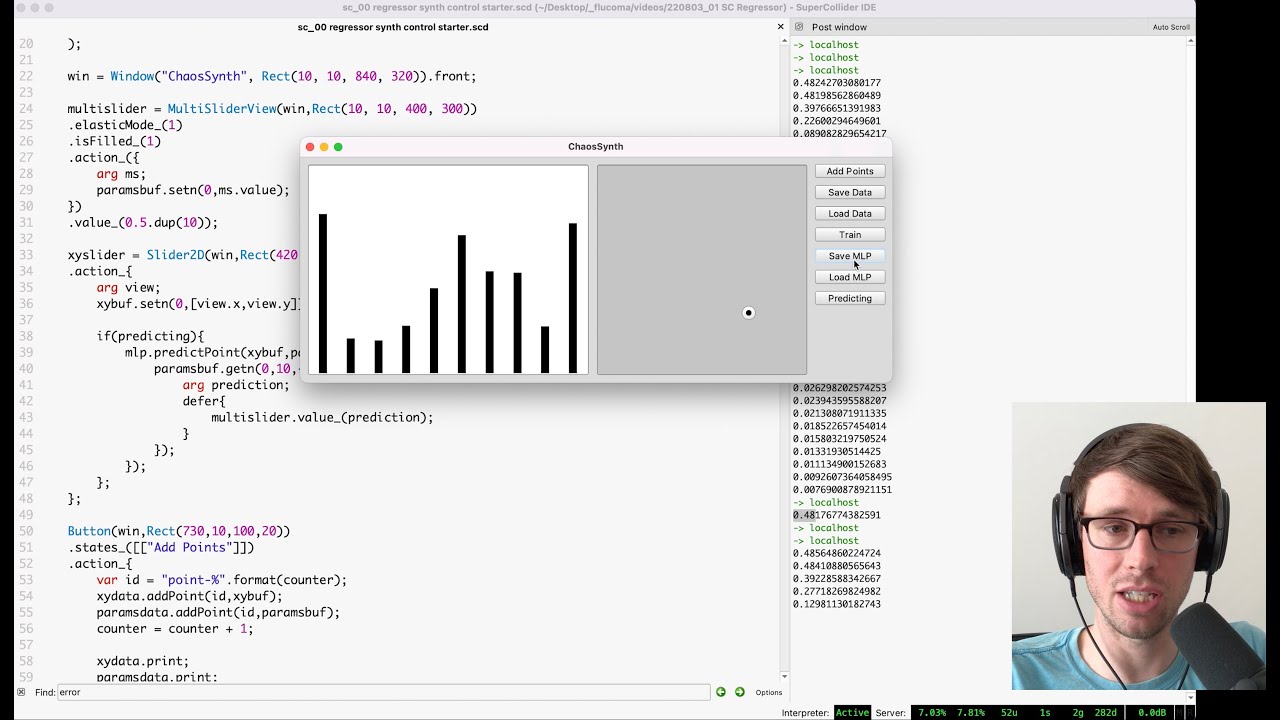Click the last multislider bar
The height and width of the screenshot is (720, 1280).
coord(573,298)
